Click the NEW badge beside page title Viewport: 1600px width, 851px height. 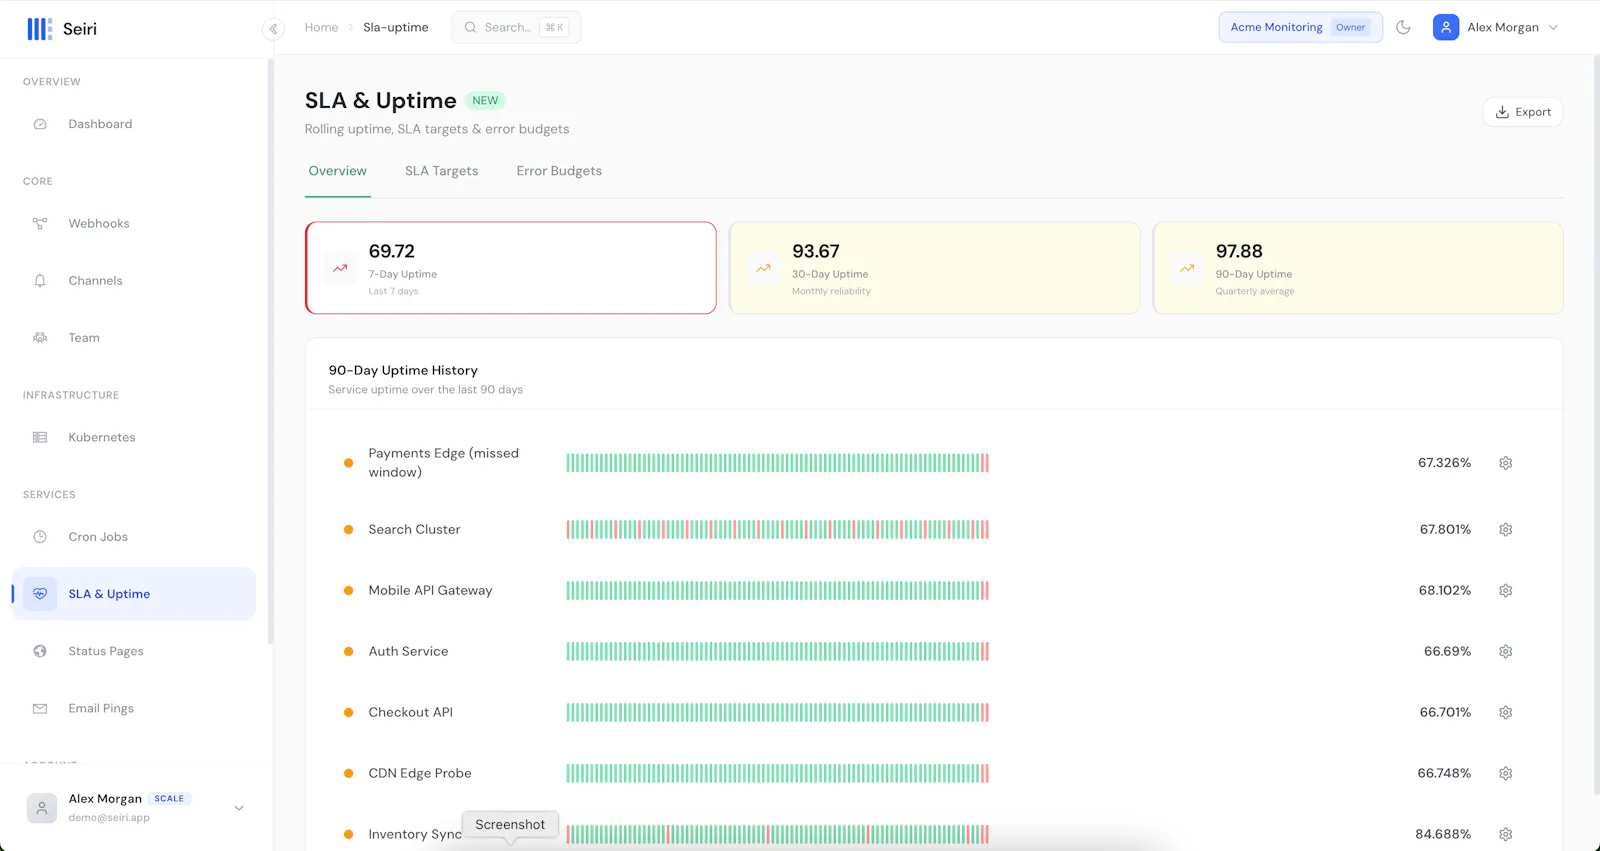coord(485,101)
